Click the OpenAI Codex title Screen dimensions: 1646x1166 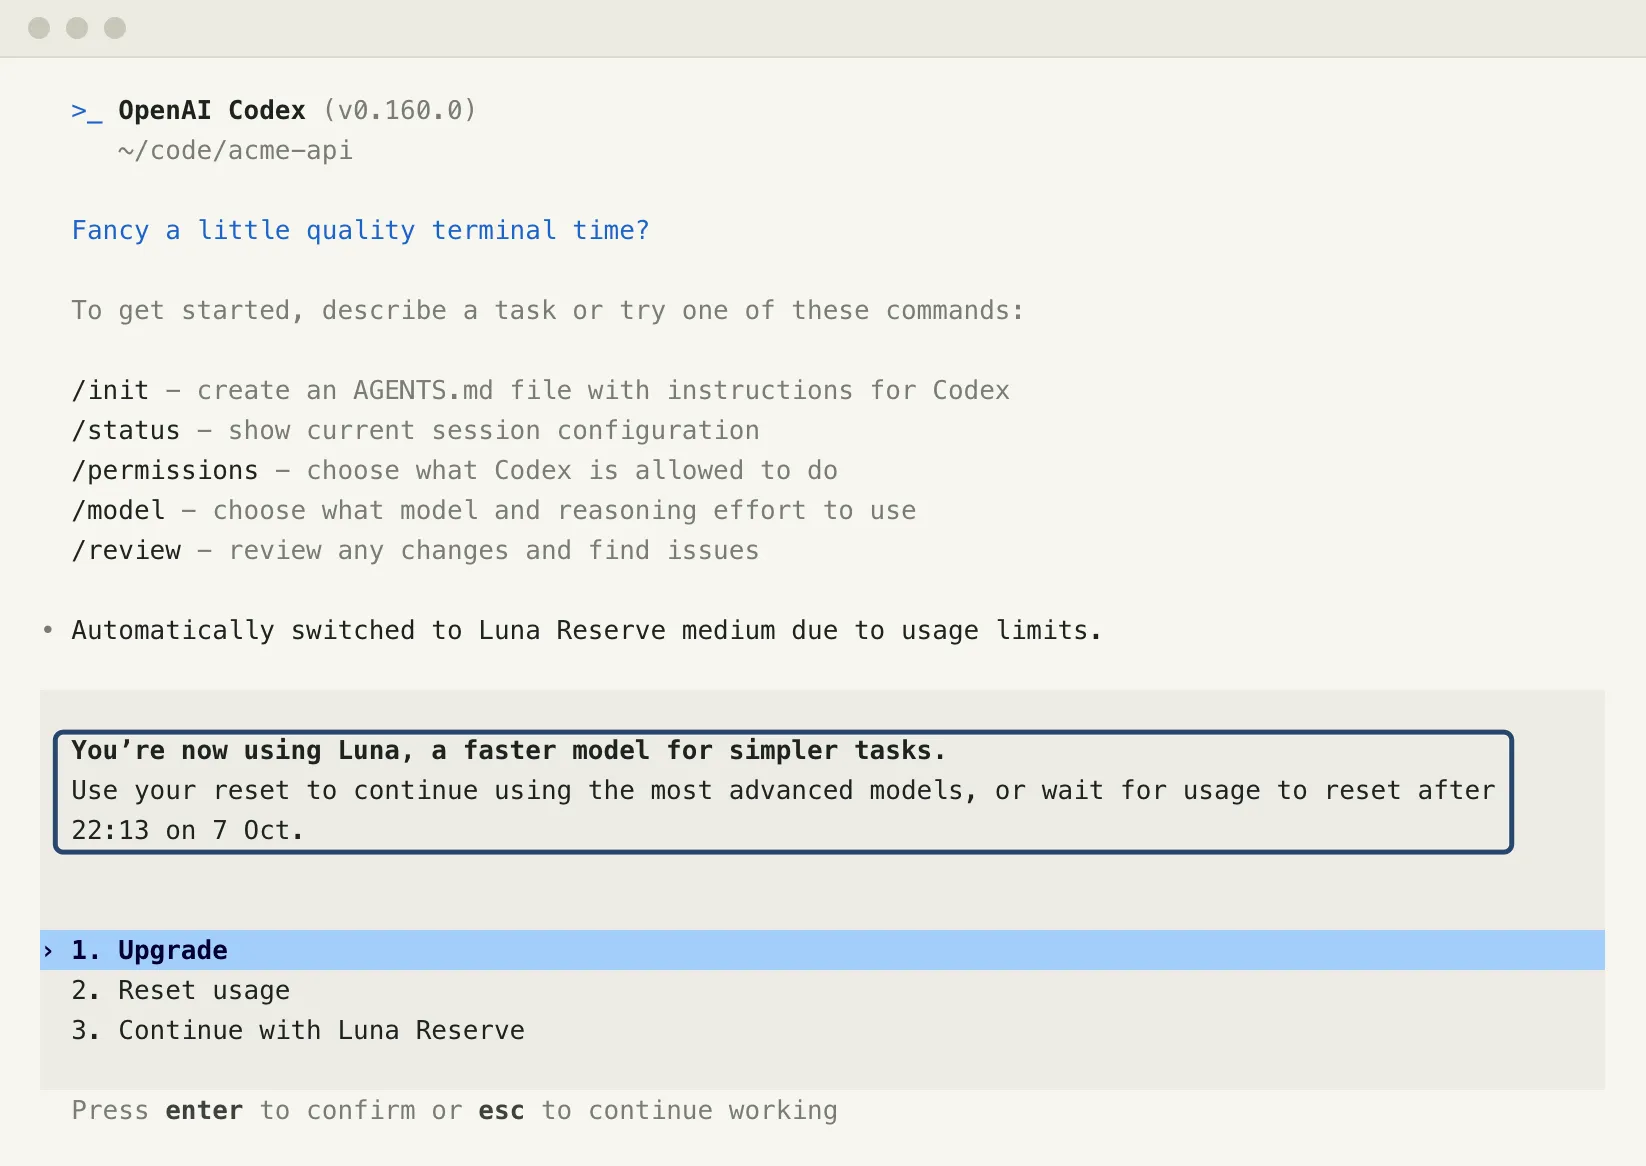(x=212, y=110)
